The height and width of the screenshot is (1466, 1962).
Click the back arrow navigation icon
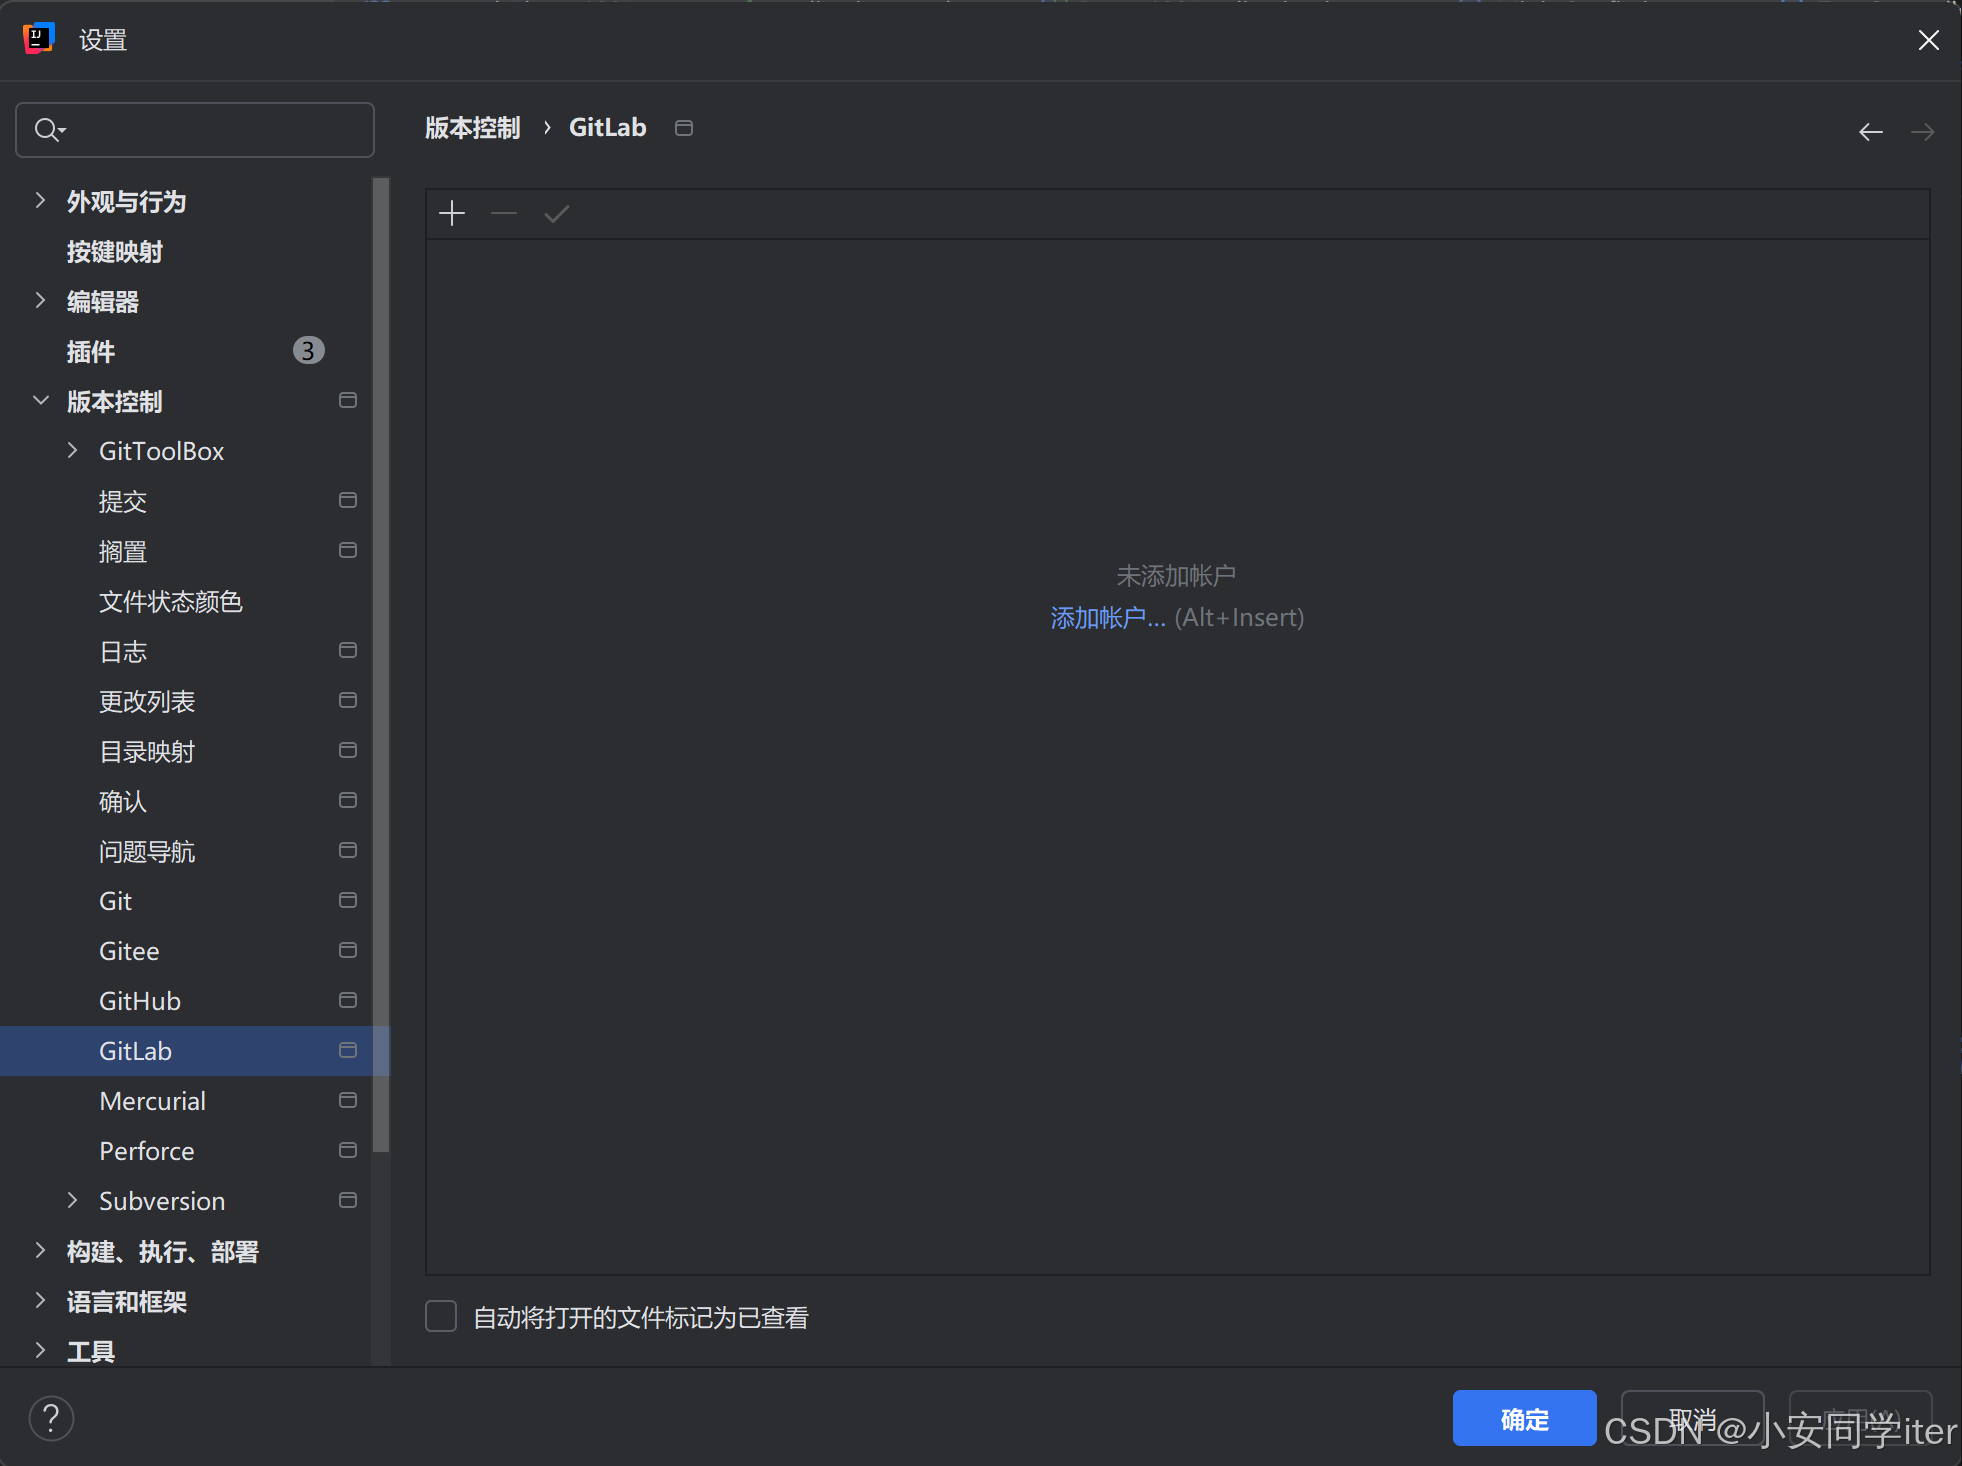tap(1870, 132)
